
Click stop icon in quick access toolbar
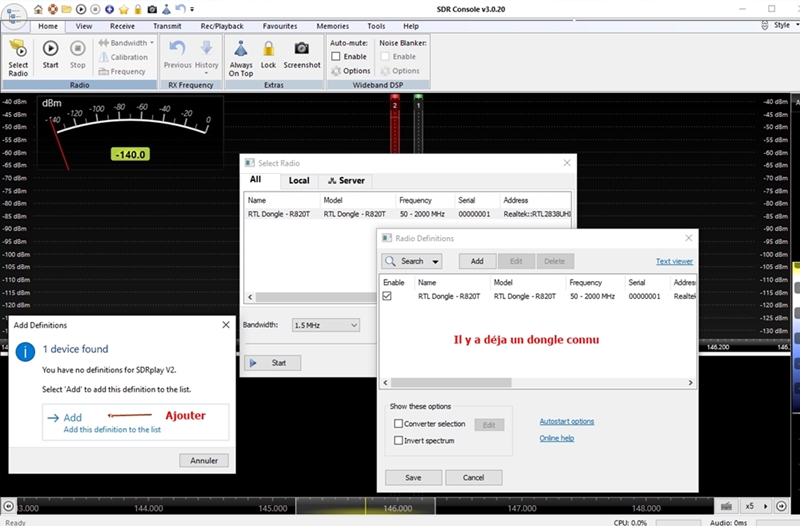95,9
